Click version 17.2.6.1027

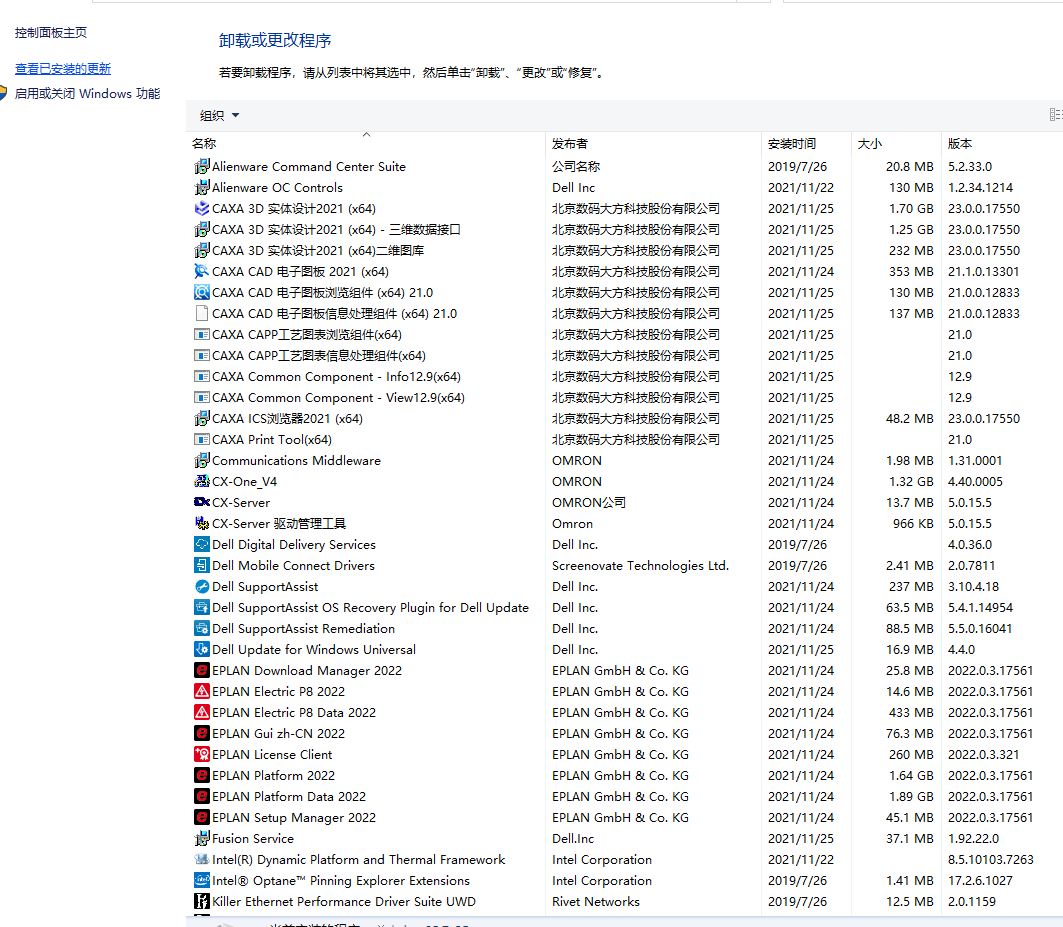[980, 881]
